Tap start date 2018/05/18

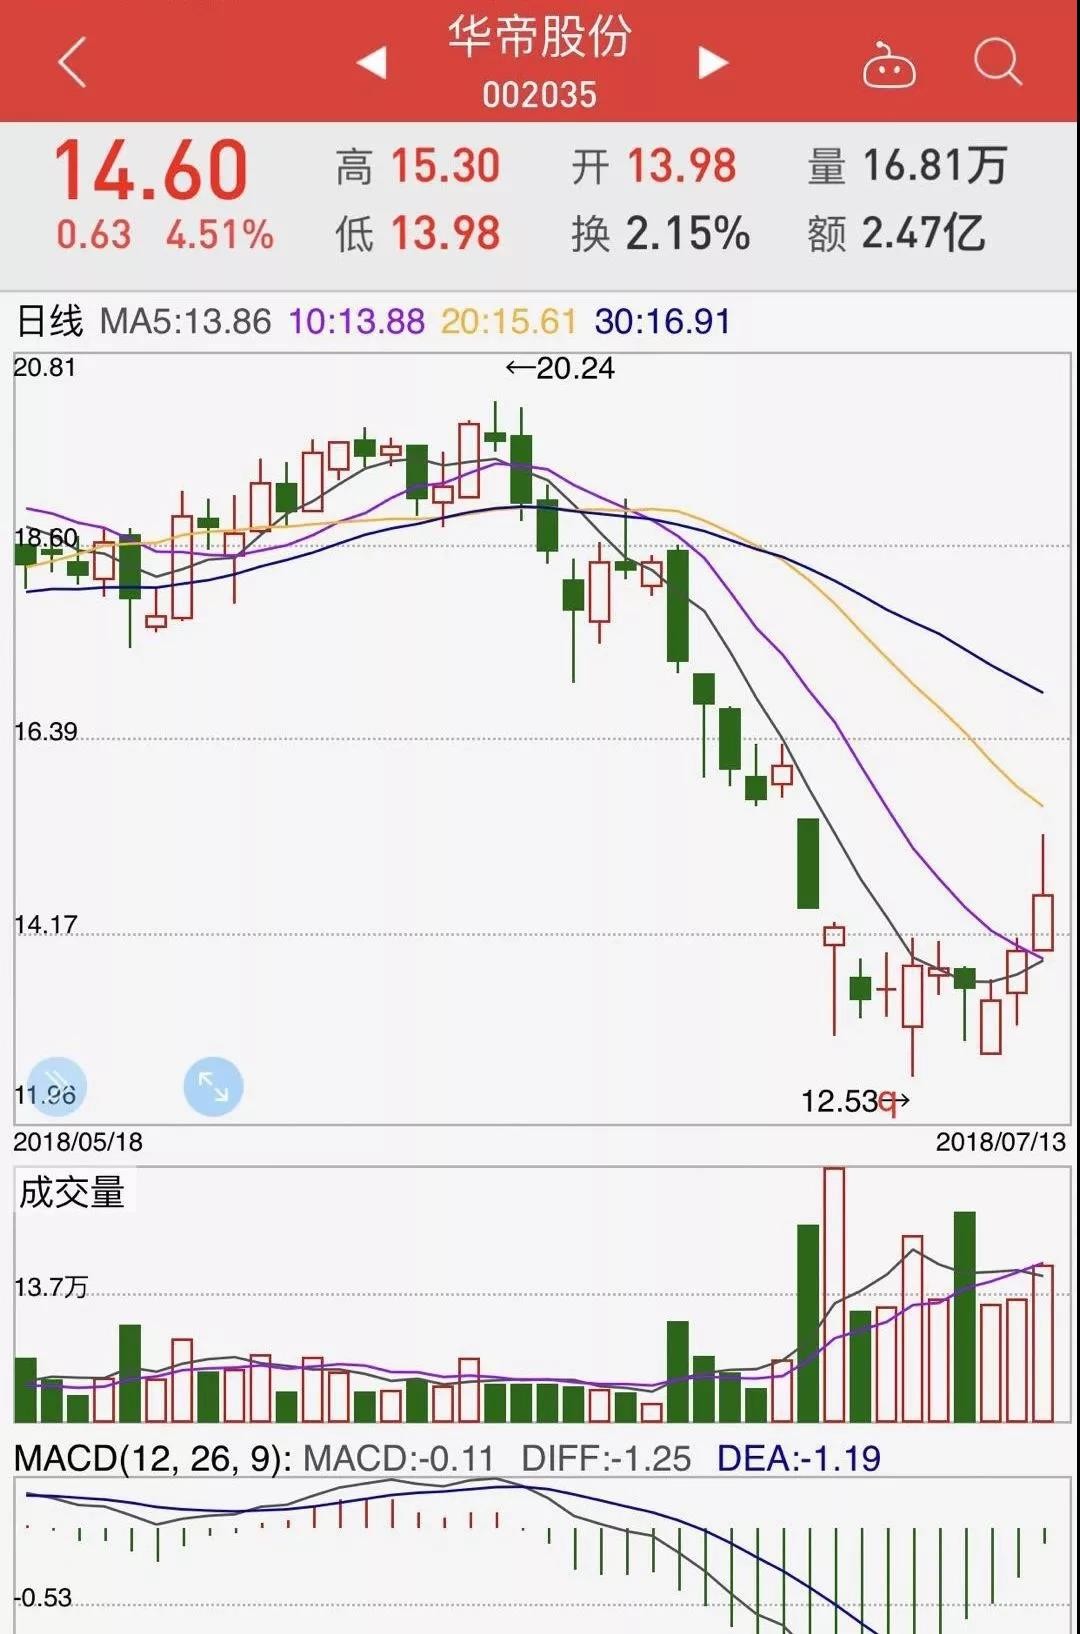(78, 1142)
